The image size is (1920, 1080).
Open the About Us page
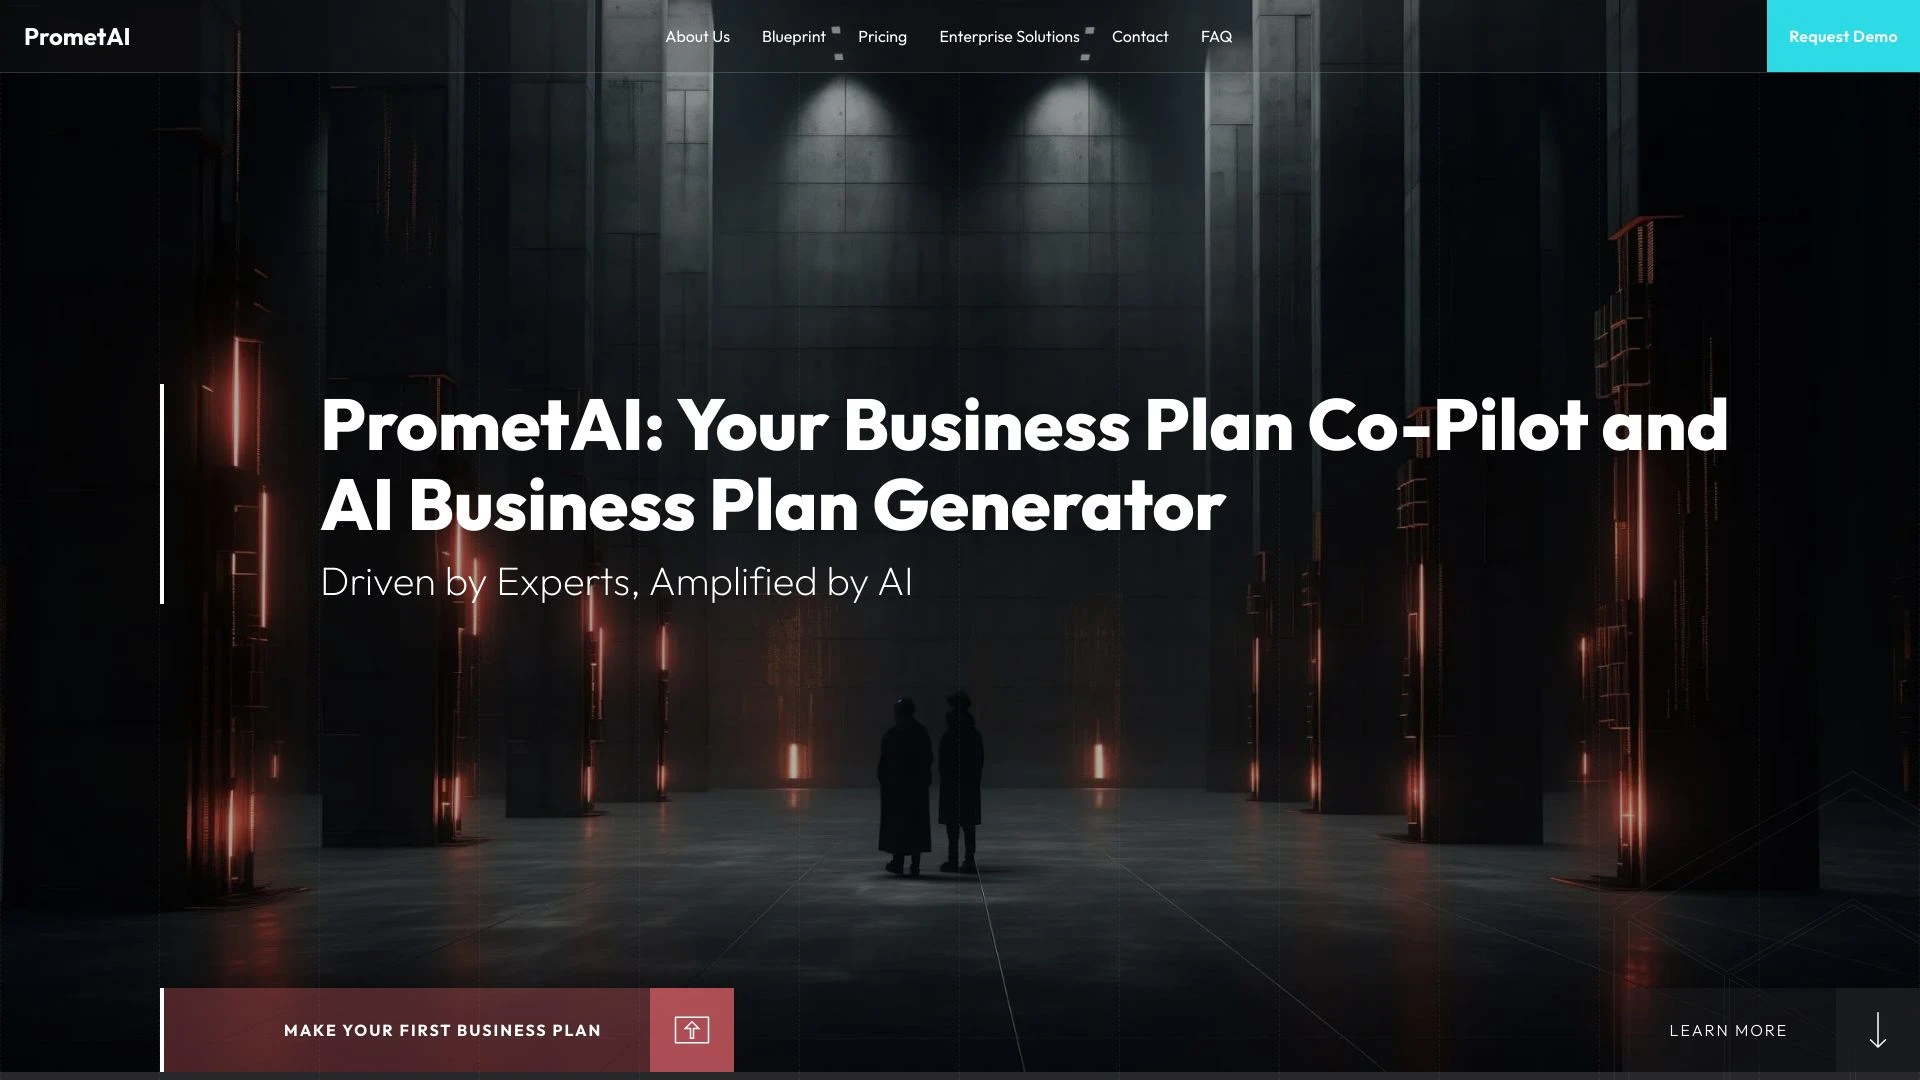click(696, 36)
